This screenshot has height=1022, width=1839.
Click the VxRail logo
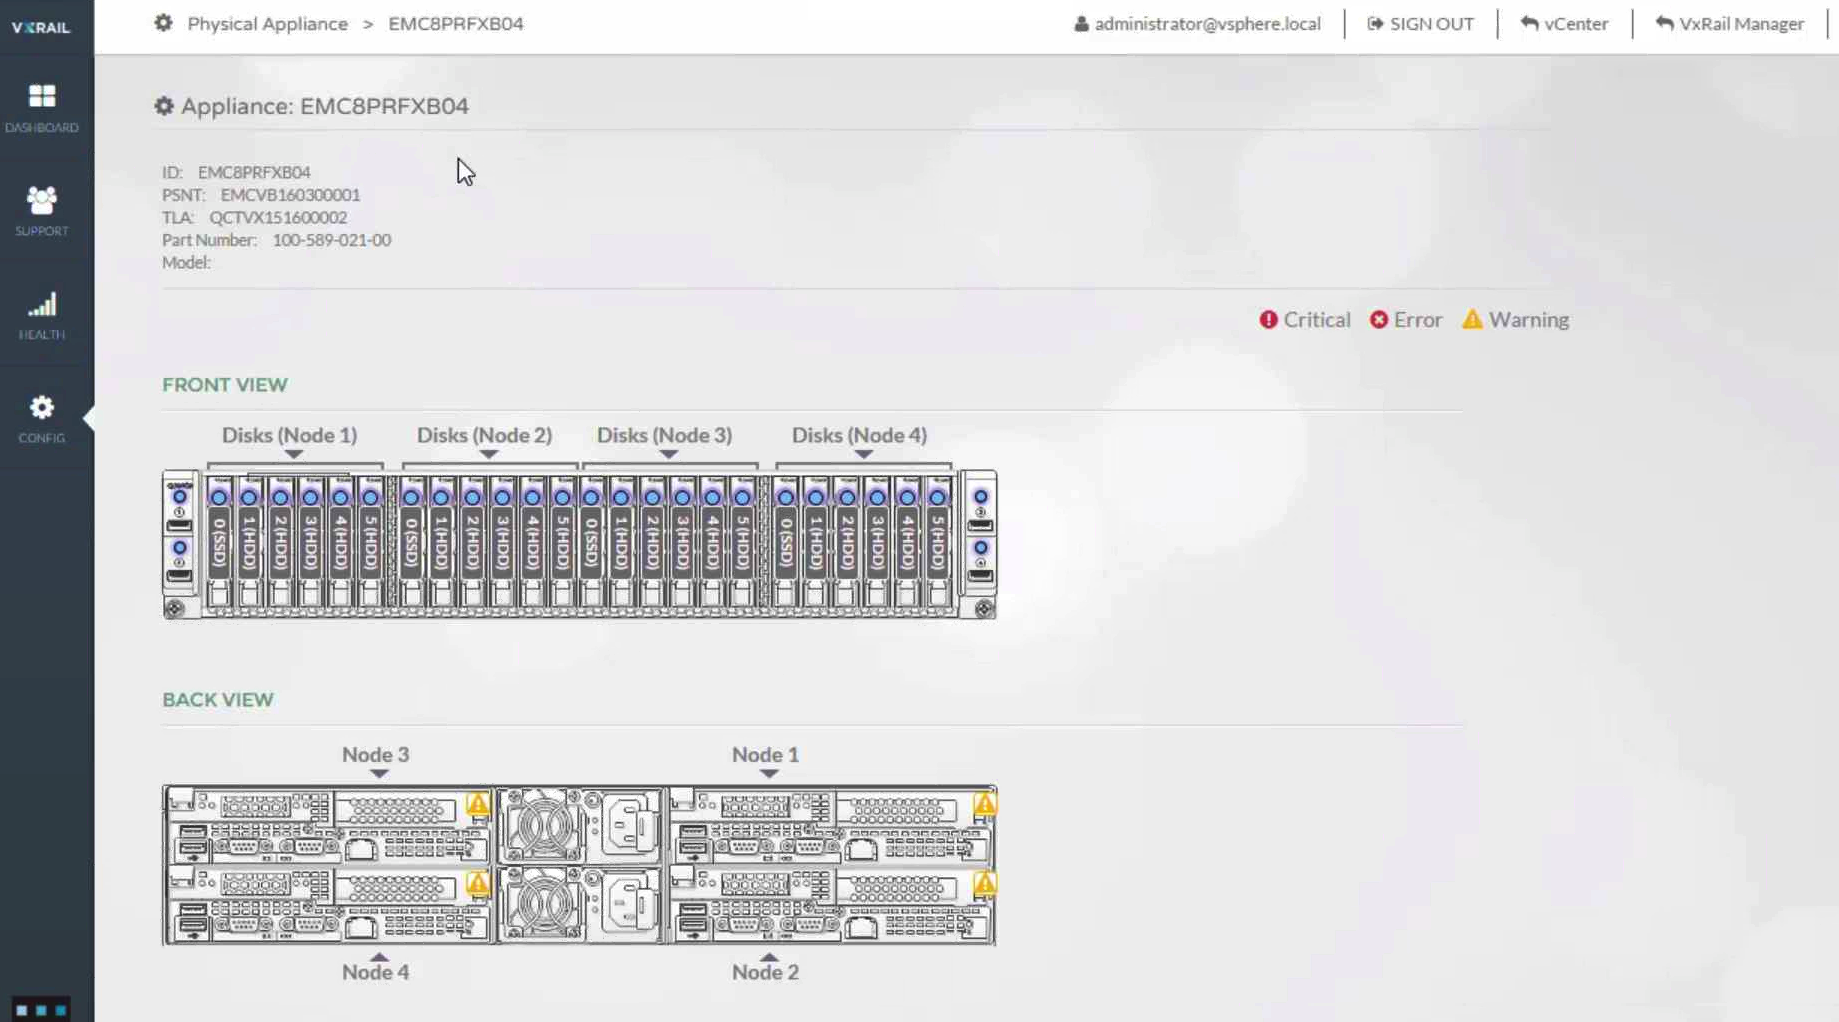point(41,27)
